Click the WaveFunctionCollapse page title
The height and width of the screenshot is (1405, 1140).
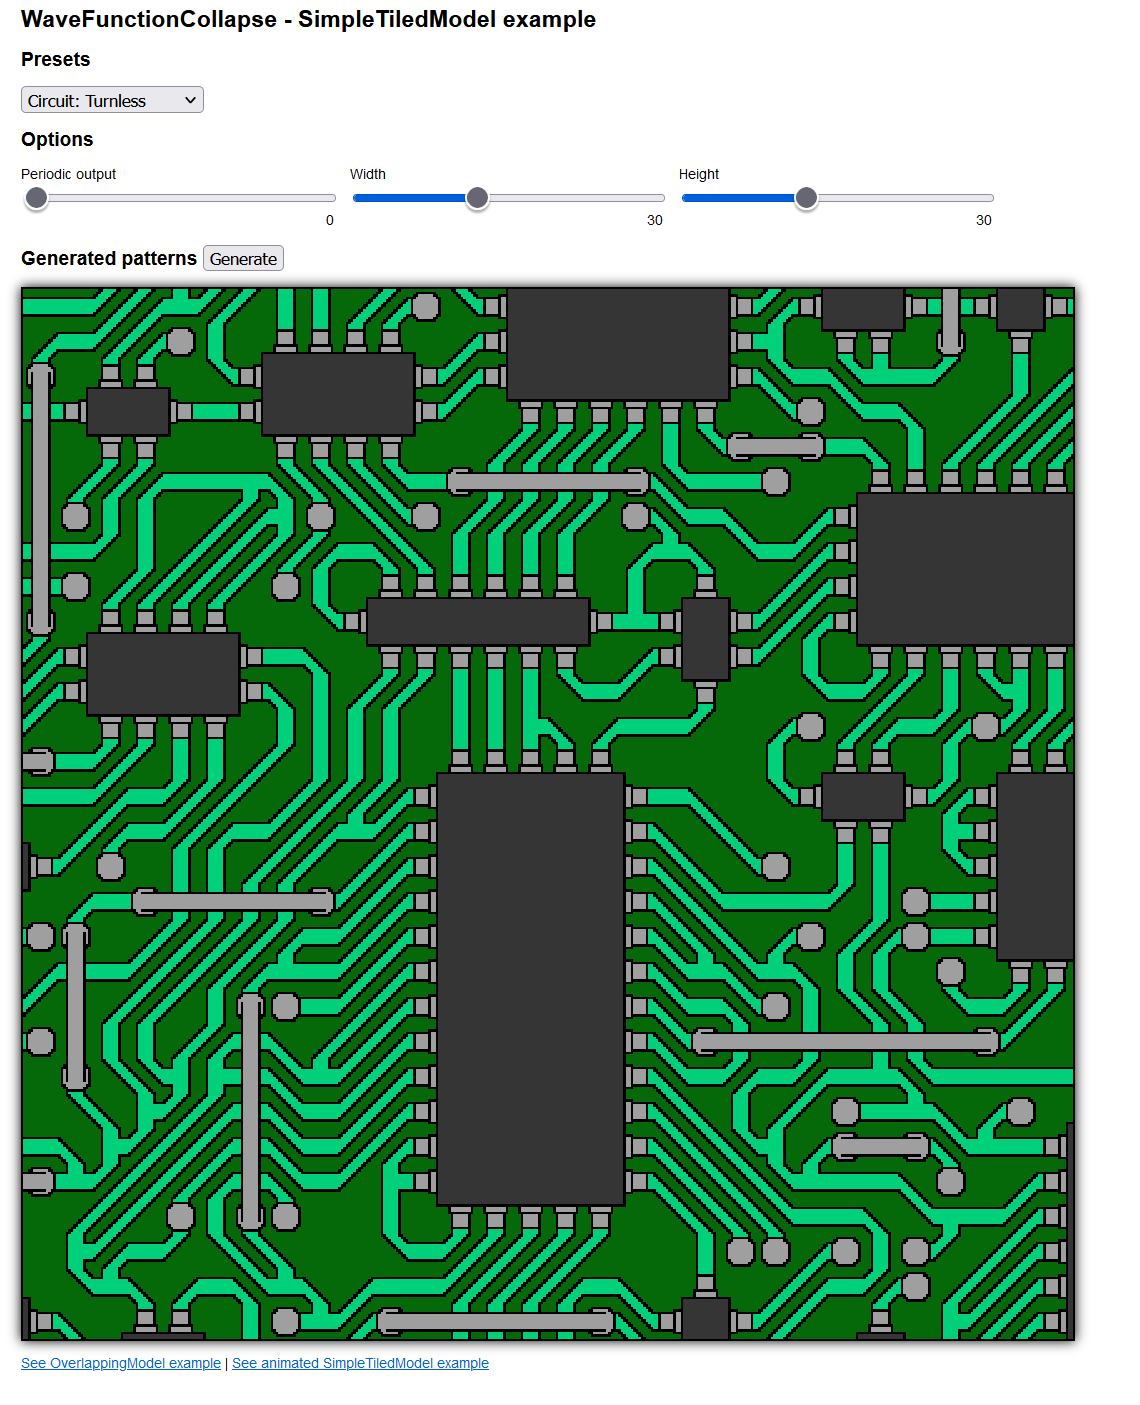point(307,19)
